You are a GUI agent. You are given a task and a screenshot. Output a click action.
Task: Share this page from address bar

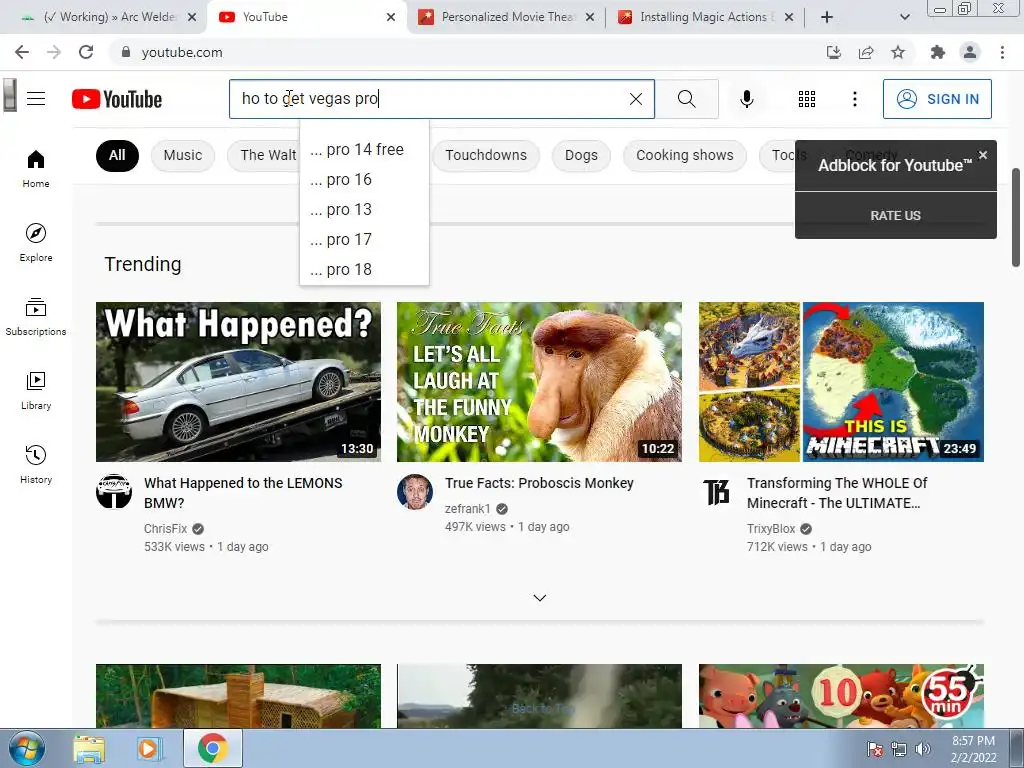(x=866, y=52)
